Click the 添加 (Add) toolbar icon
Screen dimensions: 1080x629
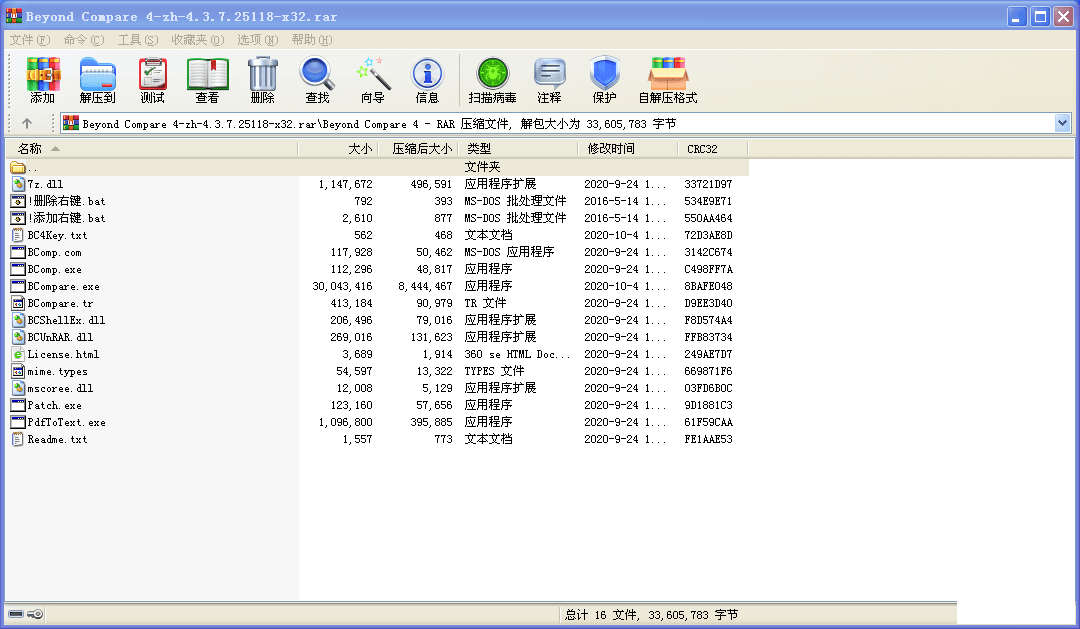click(43, 74)
